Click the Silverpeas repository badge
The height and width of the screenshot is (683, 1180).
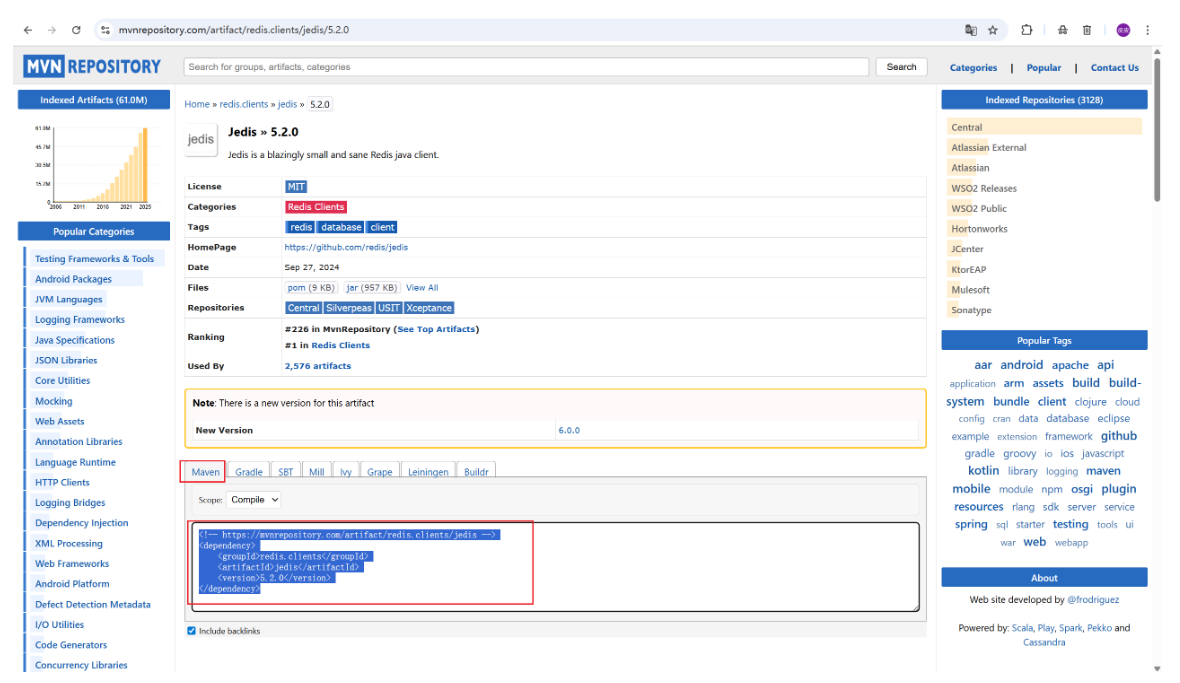[348, 308]
